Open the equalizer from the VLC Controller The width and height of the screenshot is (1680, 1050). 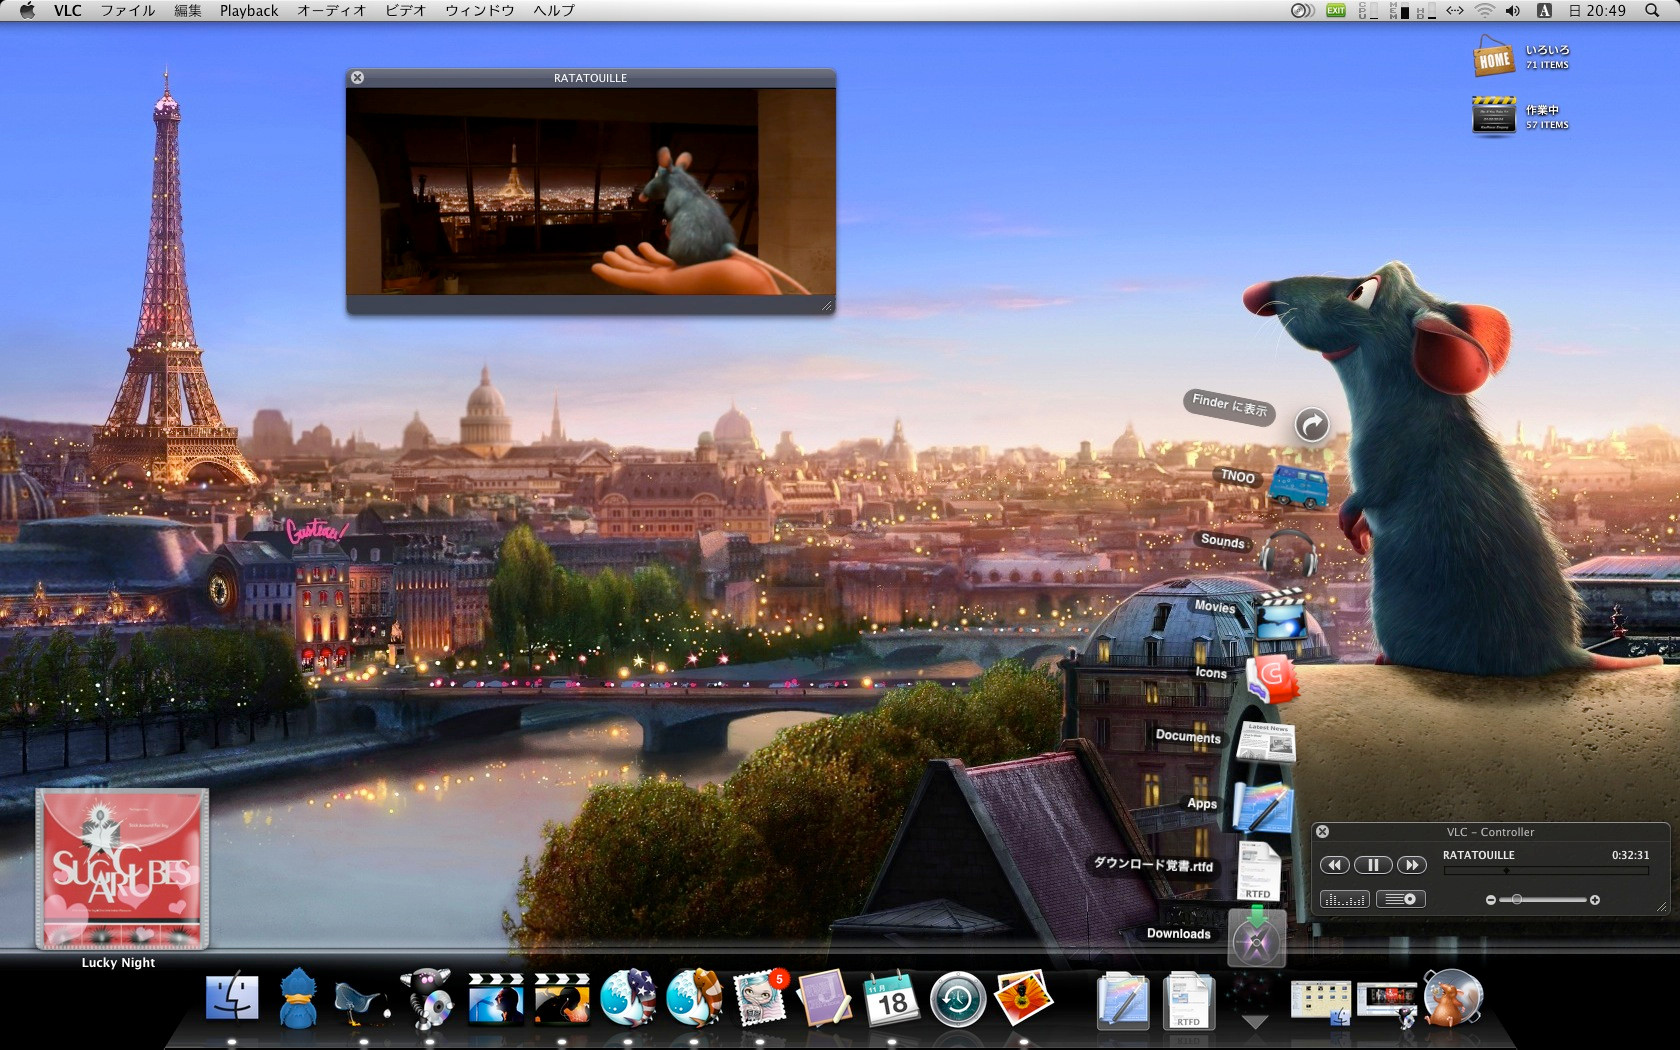(x=1345, y=900)
